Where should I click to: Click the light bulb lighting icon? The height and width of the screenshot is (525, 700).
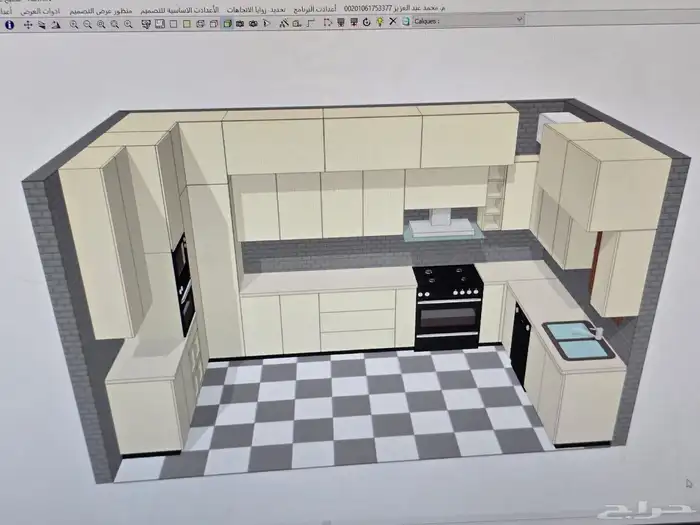[x=380, y=23]
